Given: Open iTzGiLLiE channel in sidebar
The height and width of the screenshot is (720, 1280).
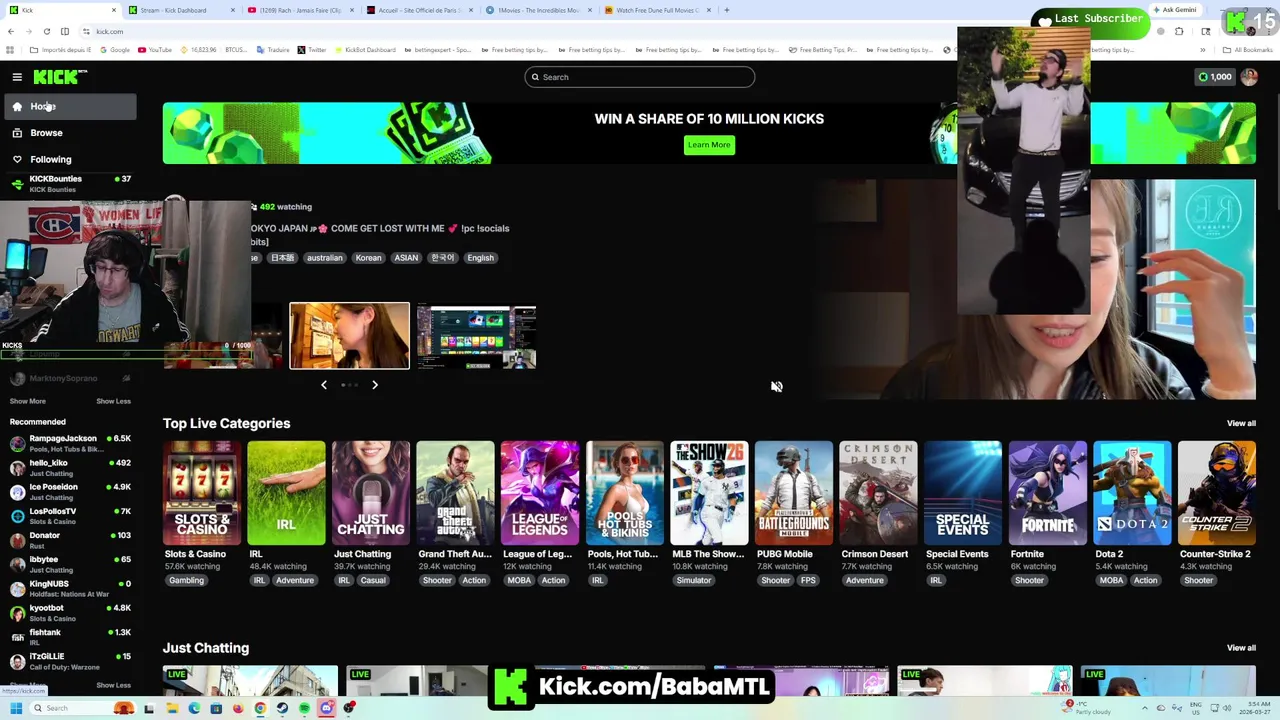Looking at the screenshot, I should (70, 661).
